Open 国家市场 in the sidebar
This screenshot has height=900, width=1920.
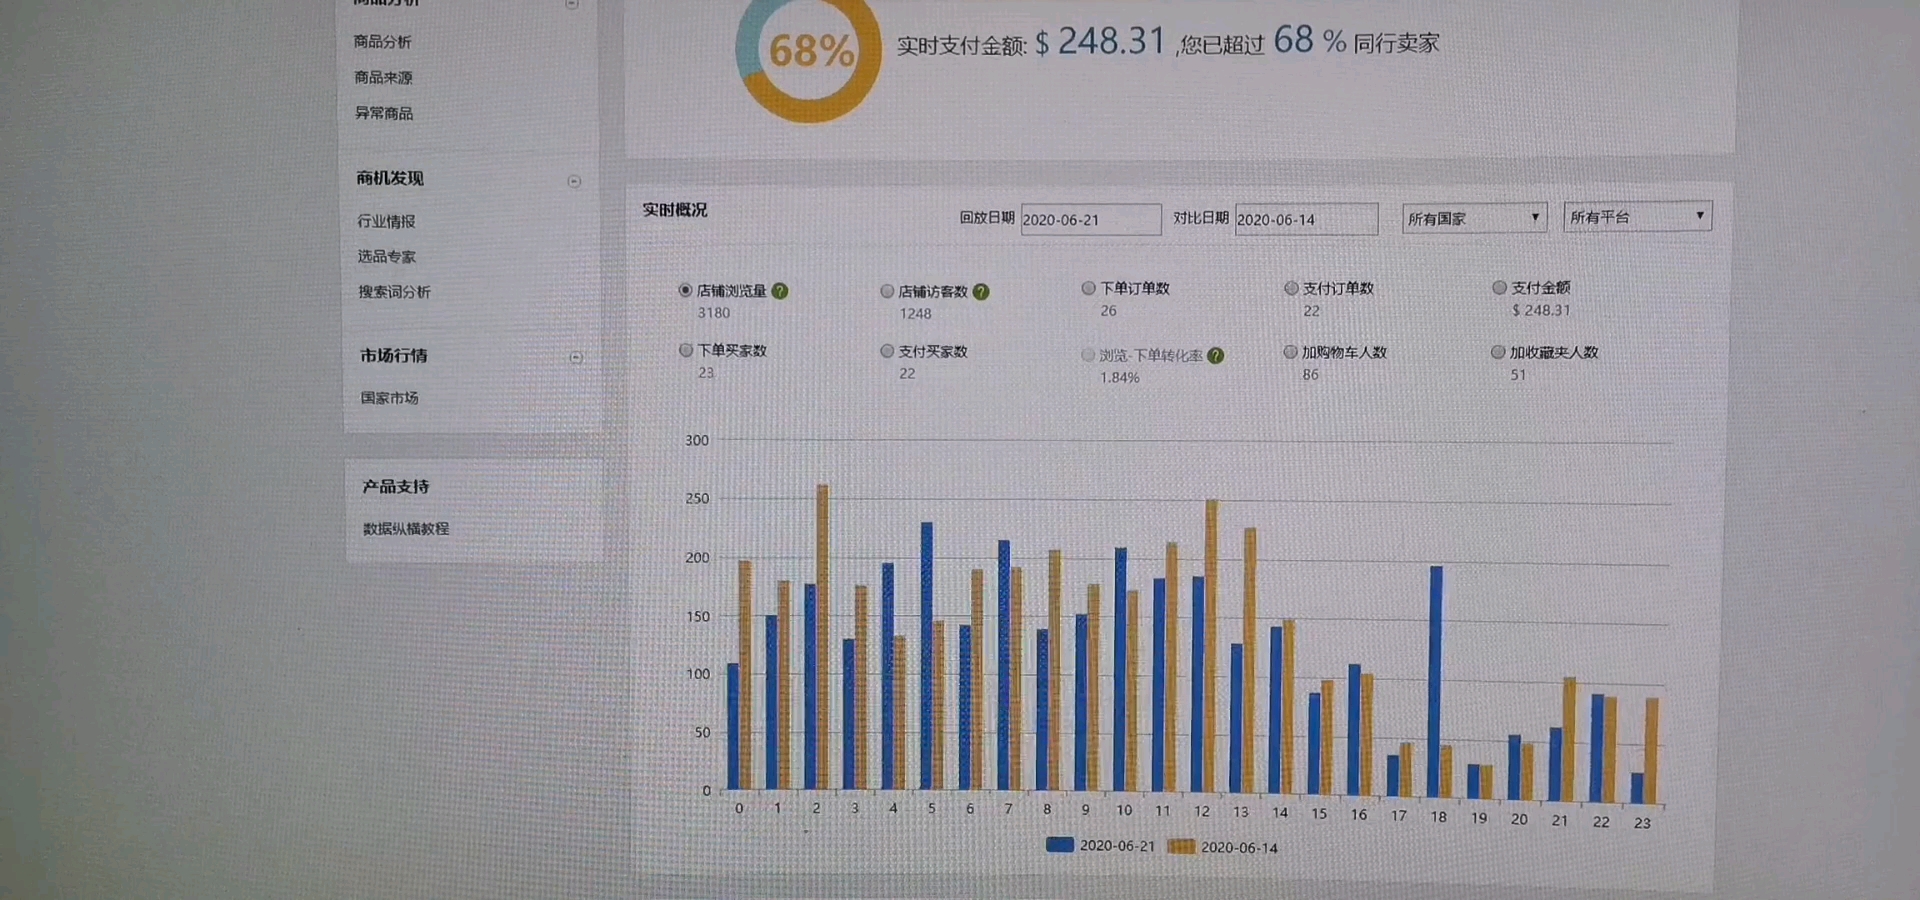[390, 398]
